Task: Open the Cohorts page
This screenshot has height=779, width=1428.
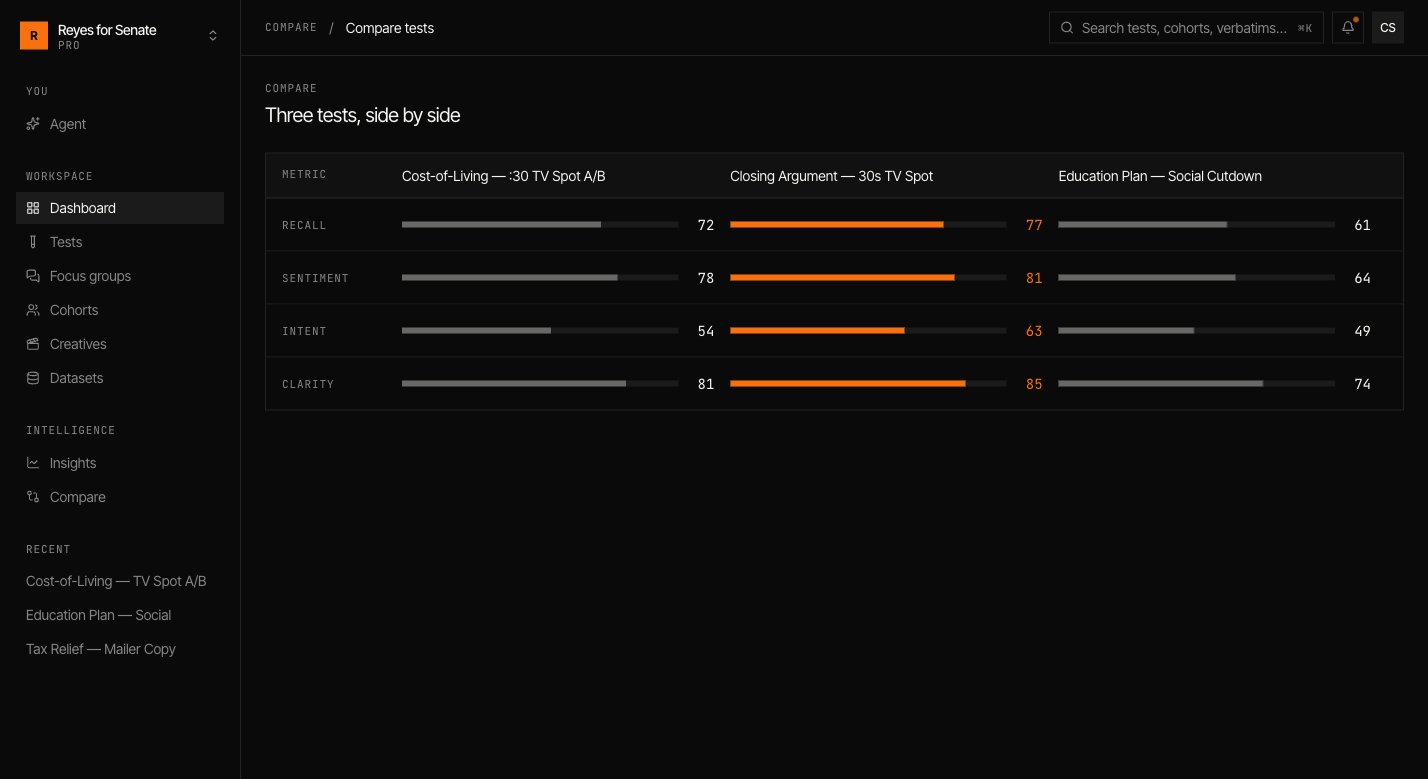Action: [x=120, y=310]
